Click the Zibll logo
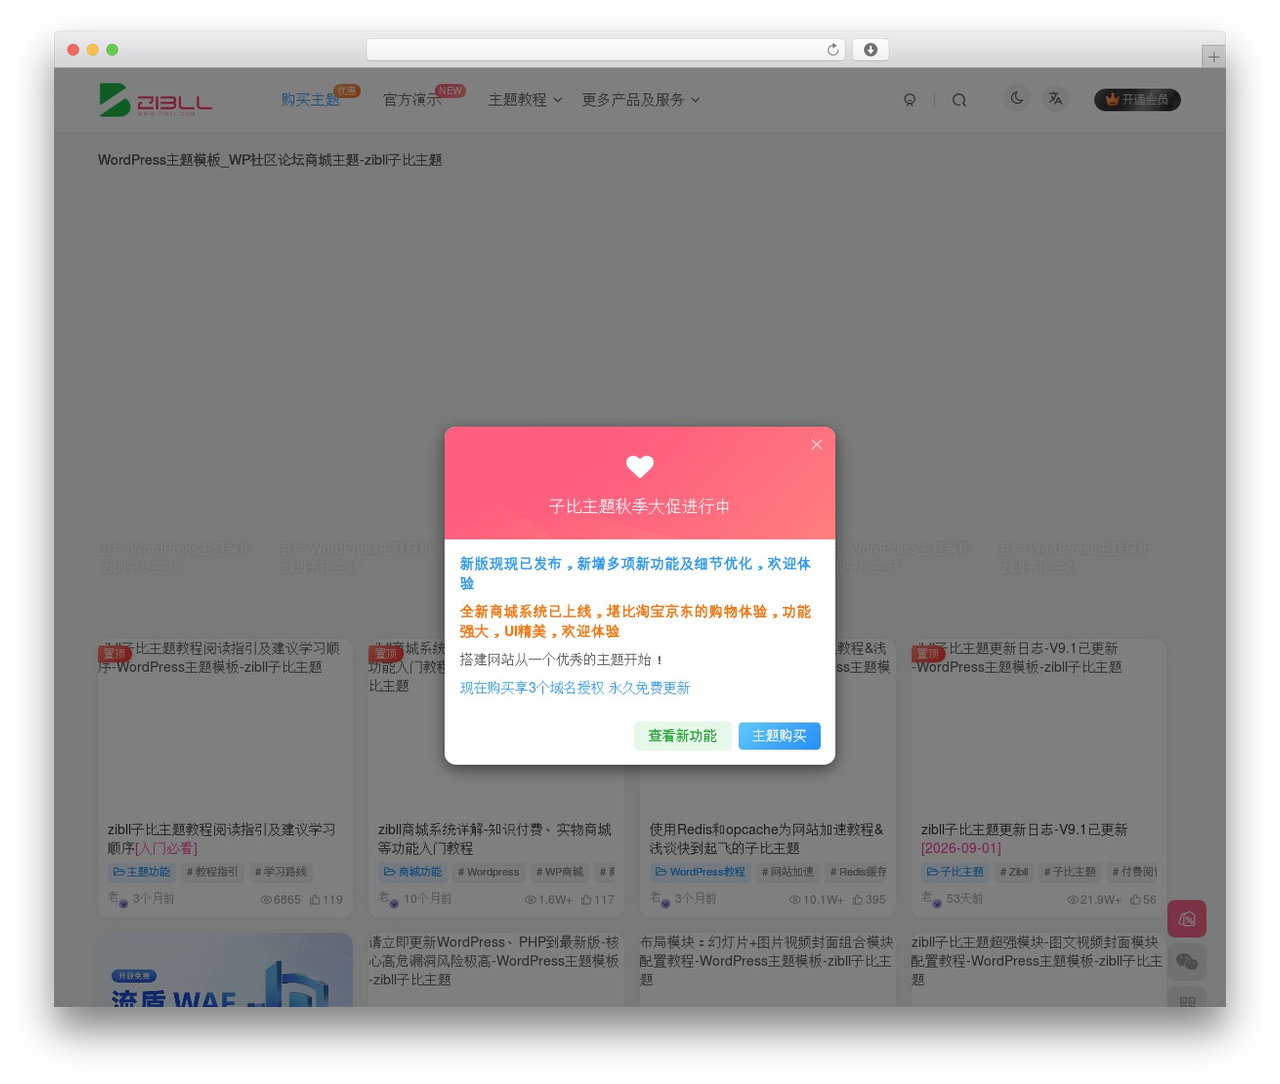Image resolution: width=1280 pixels, height=1084 pixels. click(156, 100)
